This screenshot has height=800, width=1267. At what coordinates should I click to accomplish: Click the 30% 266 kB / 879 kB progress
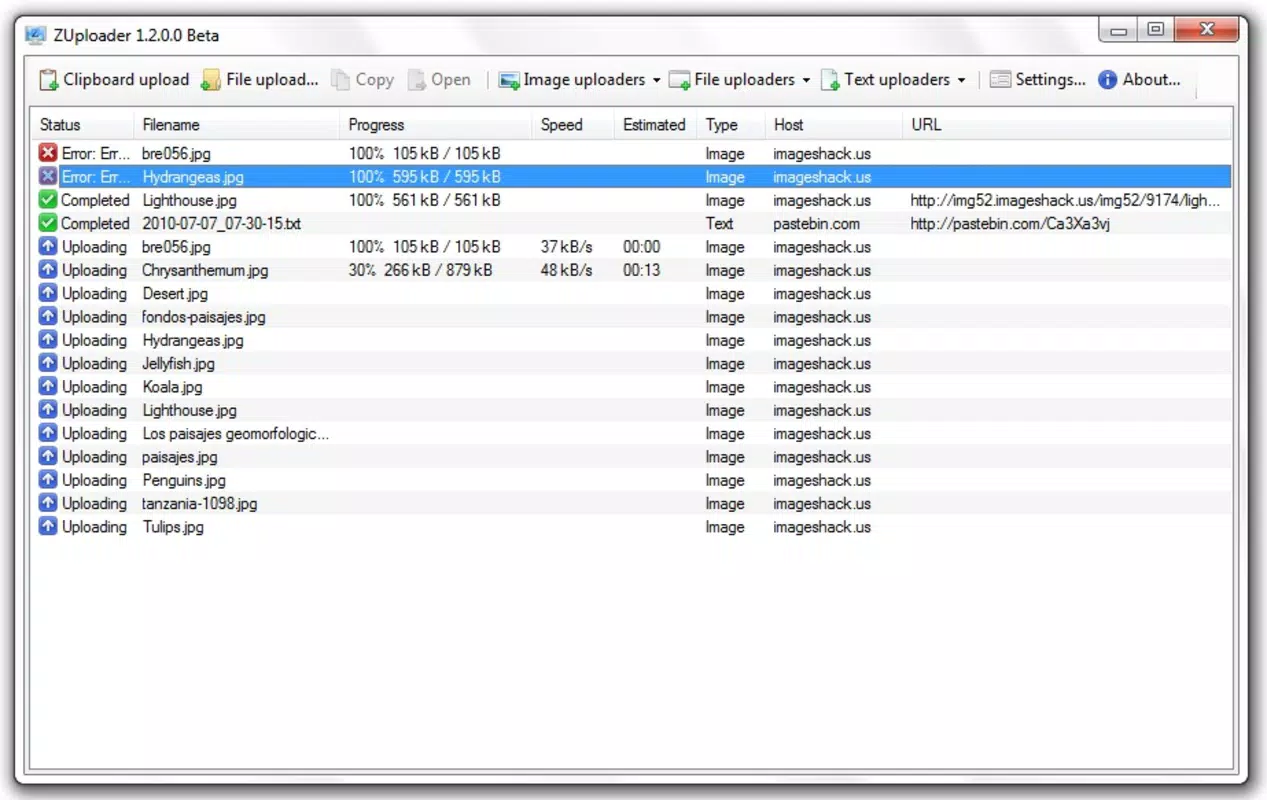(x=420, y=270)
